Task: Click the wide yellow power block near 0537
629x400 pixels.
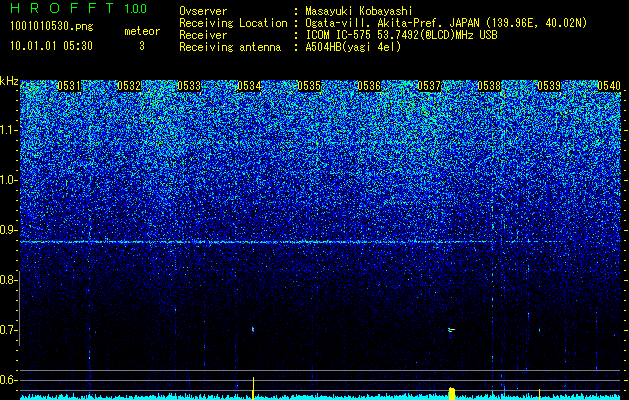Action: tap(452, 394)
